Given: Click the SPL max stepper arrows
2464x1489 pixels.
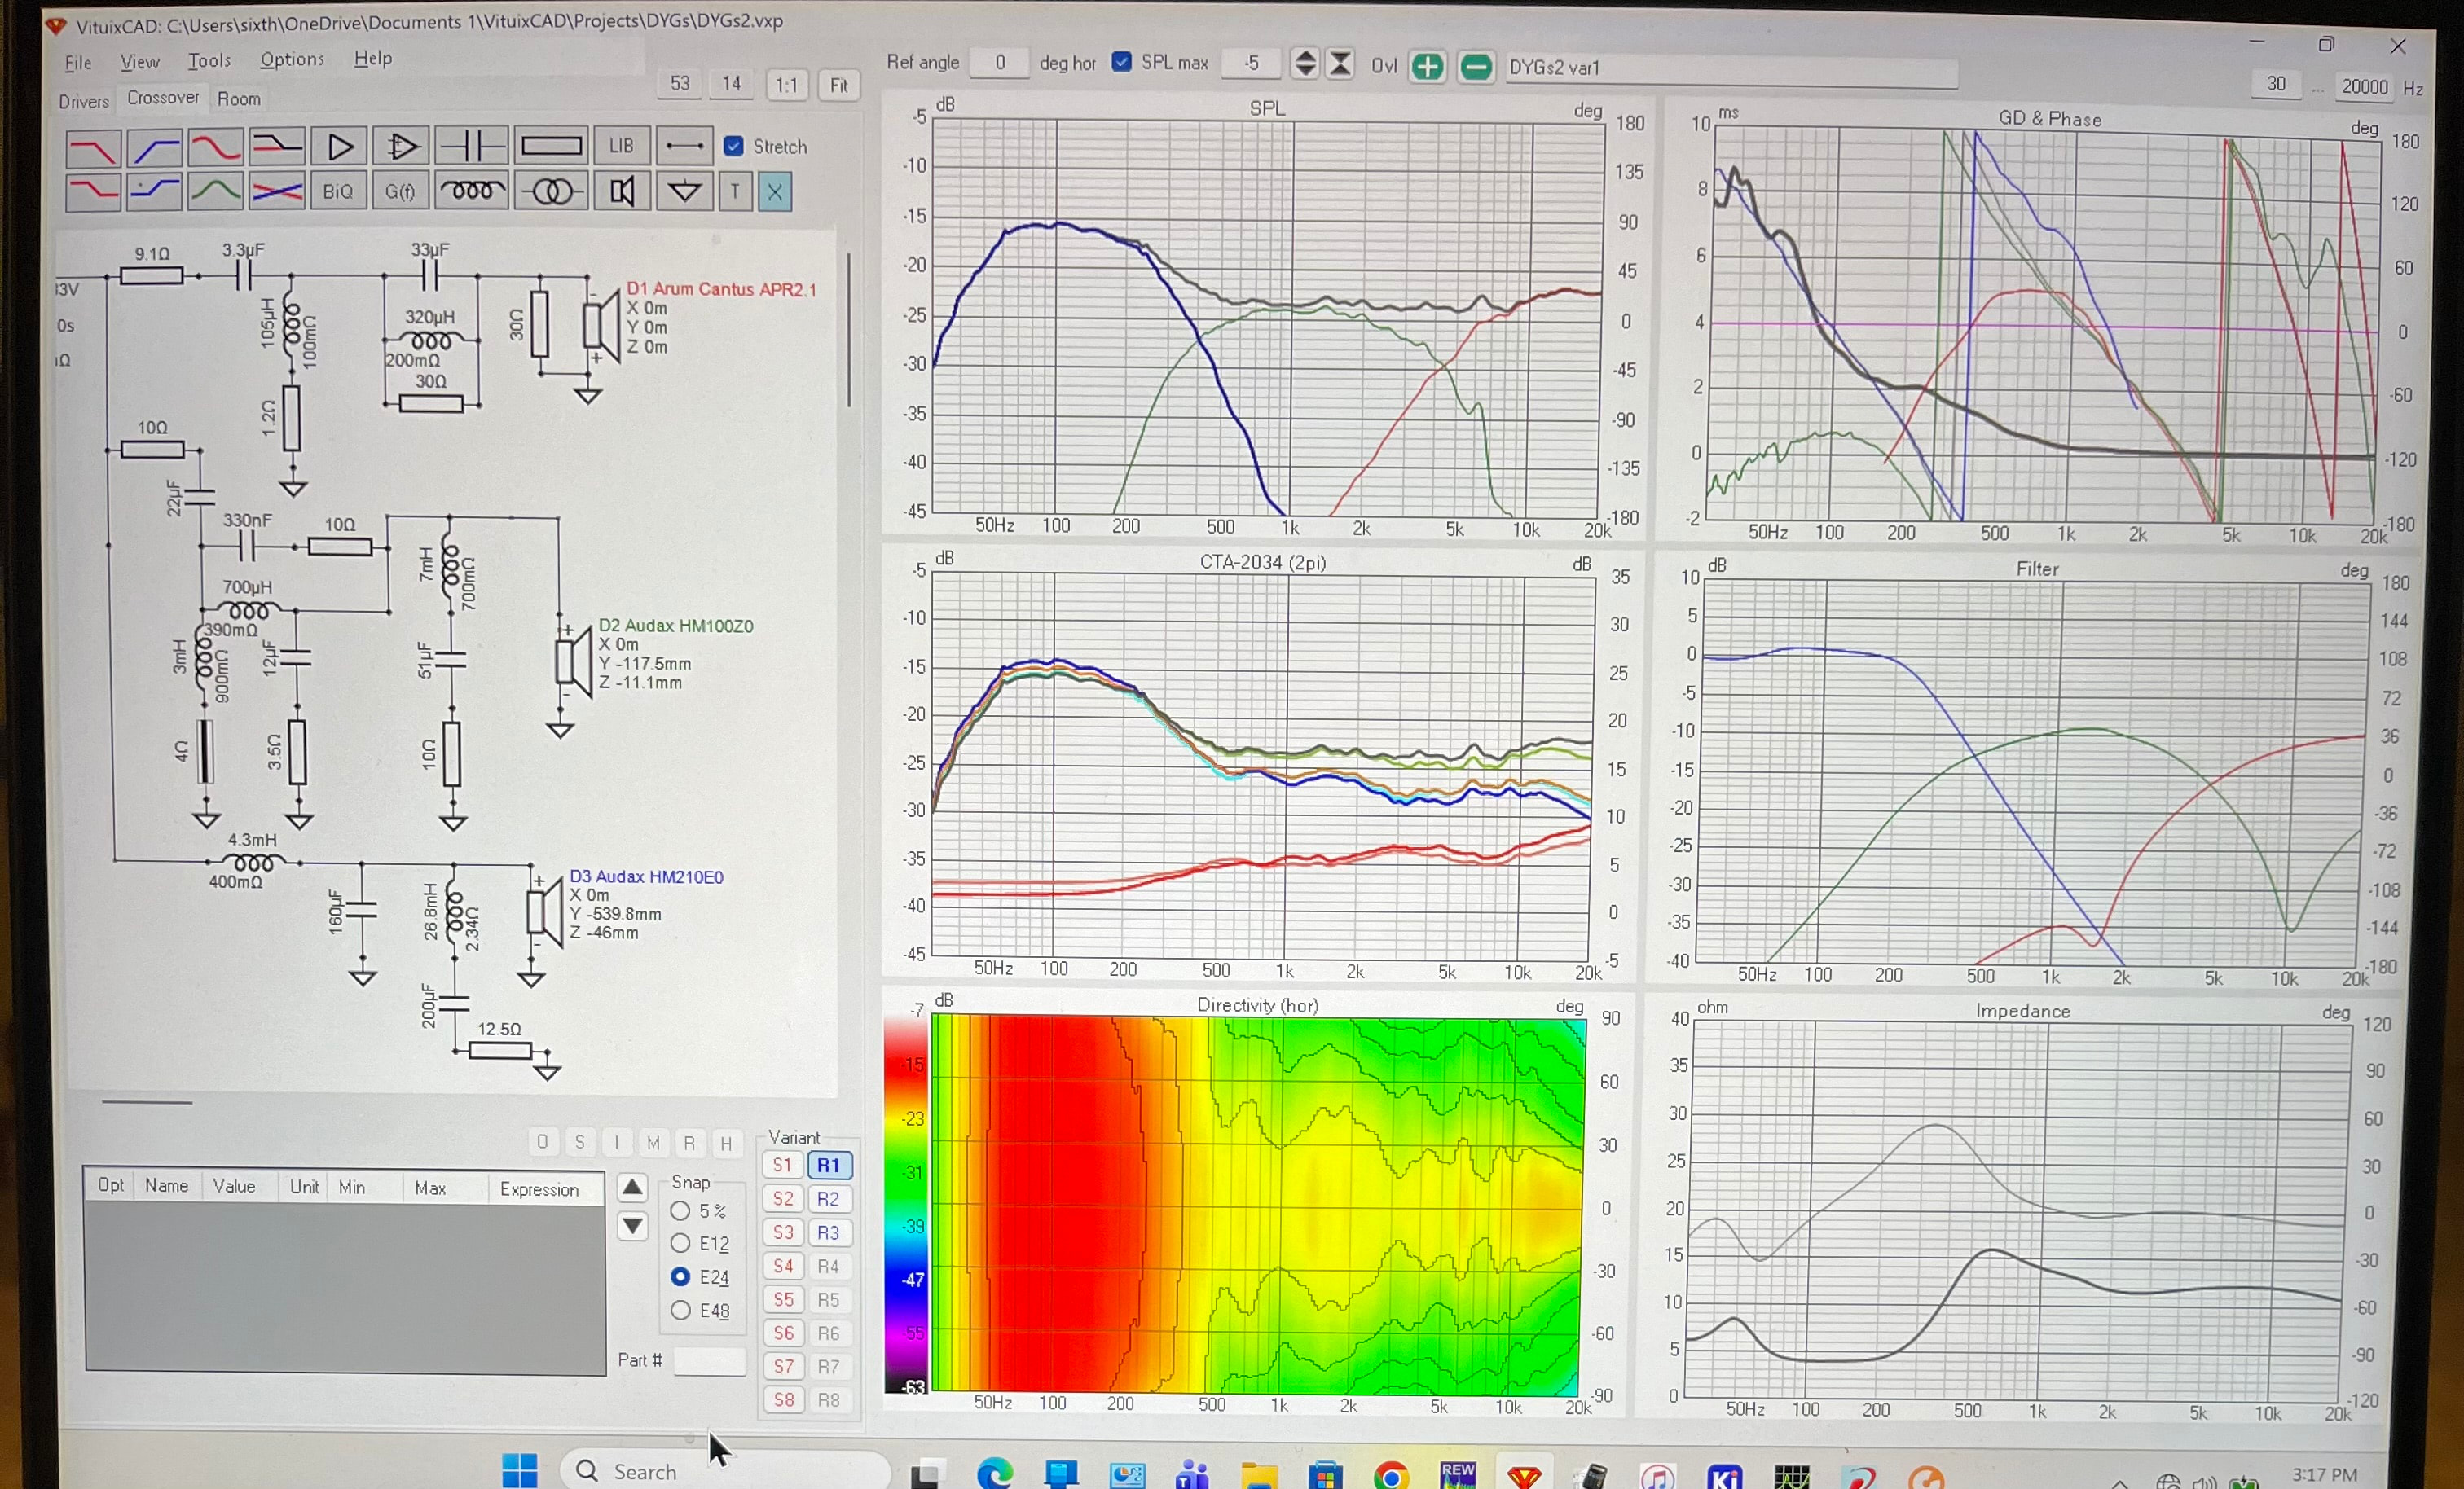Looking at the screenshot, I should [1304, 63].
